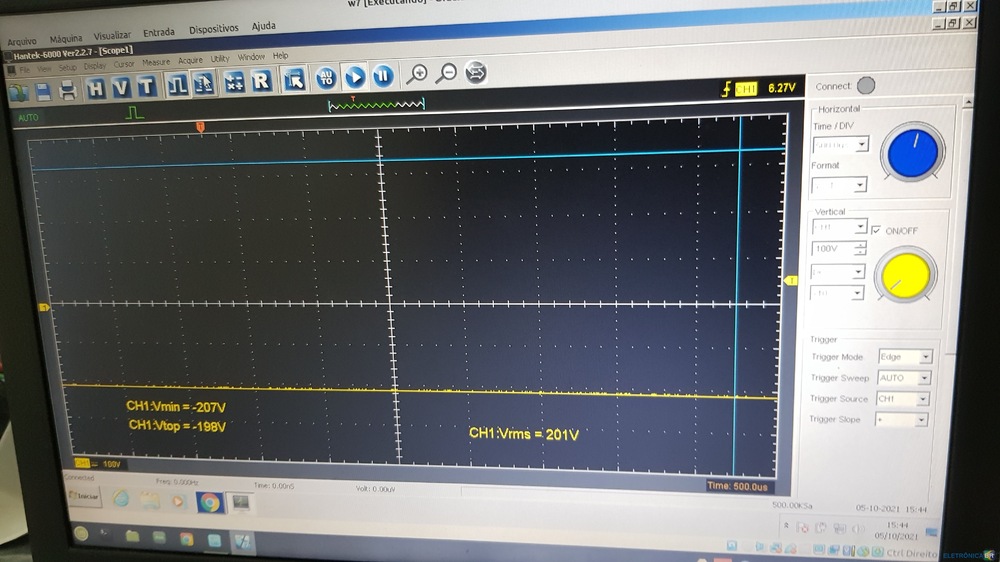The height and width of the screenshot is (562, 1000).
Task: Open the Window menu
Action: [251, 57]
